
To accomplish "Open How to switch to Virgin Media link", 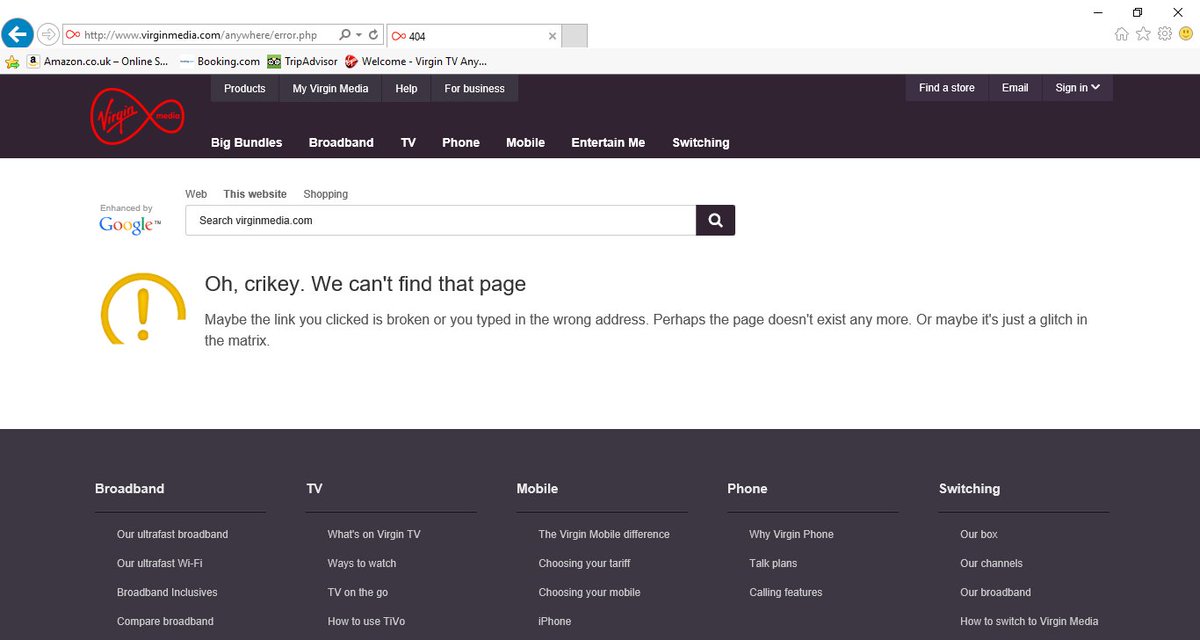I will pos(1029,621).
